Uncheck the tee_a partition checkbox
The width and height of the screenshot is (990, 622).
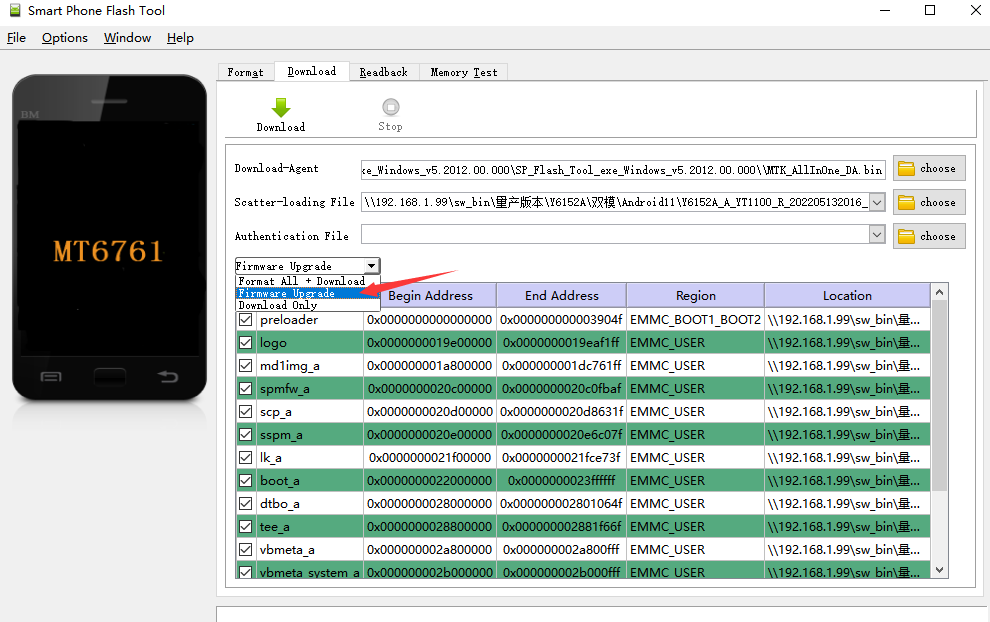point(246,527)
